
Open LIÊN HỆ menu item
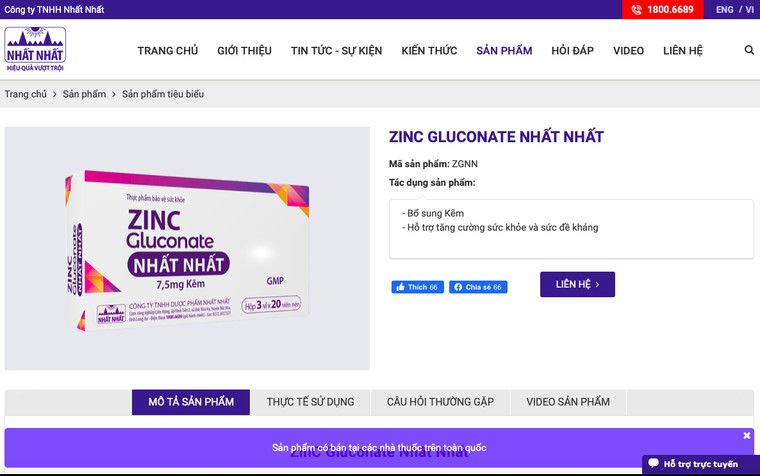(x=682, y=50)
